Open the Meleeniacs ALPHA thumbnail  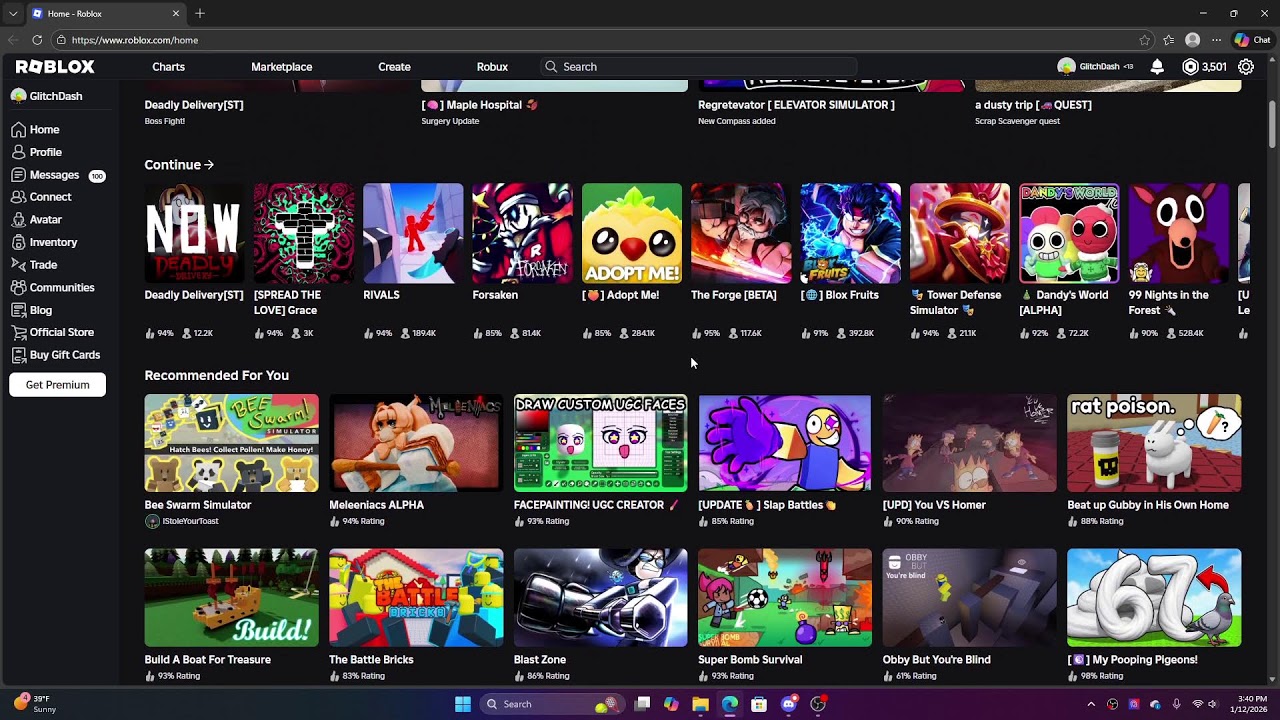[x=416, y=443]
